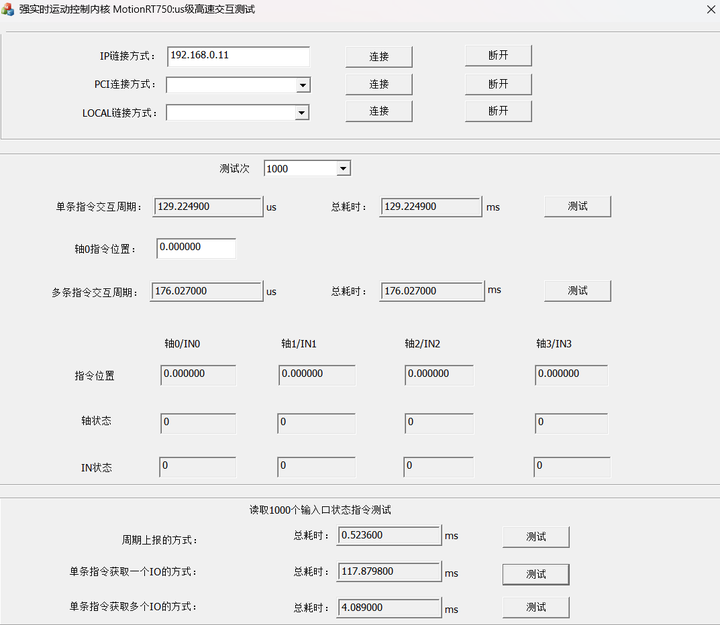Click 指令位置 field under 轴0/IN0
This screenshot has width=720, height=625.
coord(198,375)
